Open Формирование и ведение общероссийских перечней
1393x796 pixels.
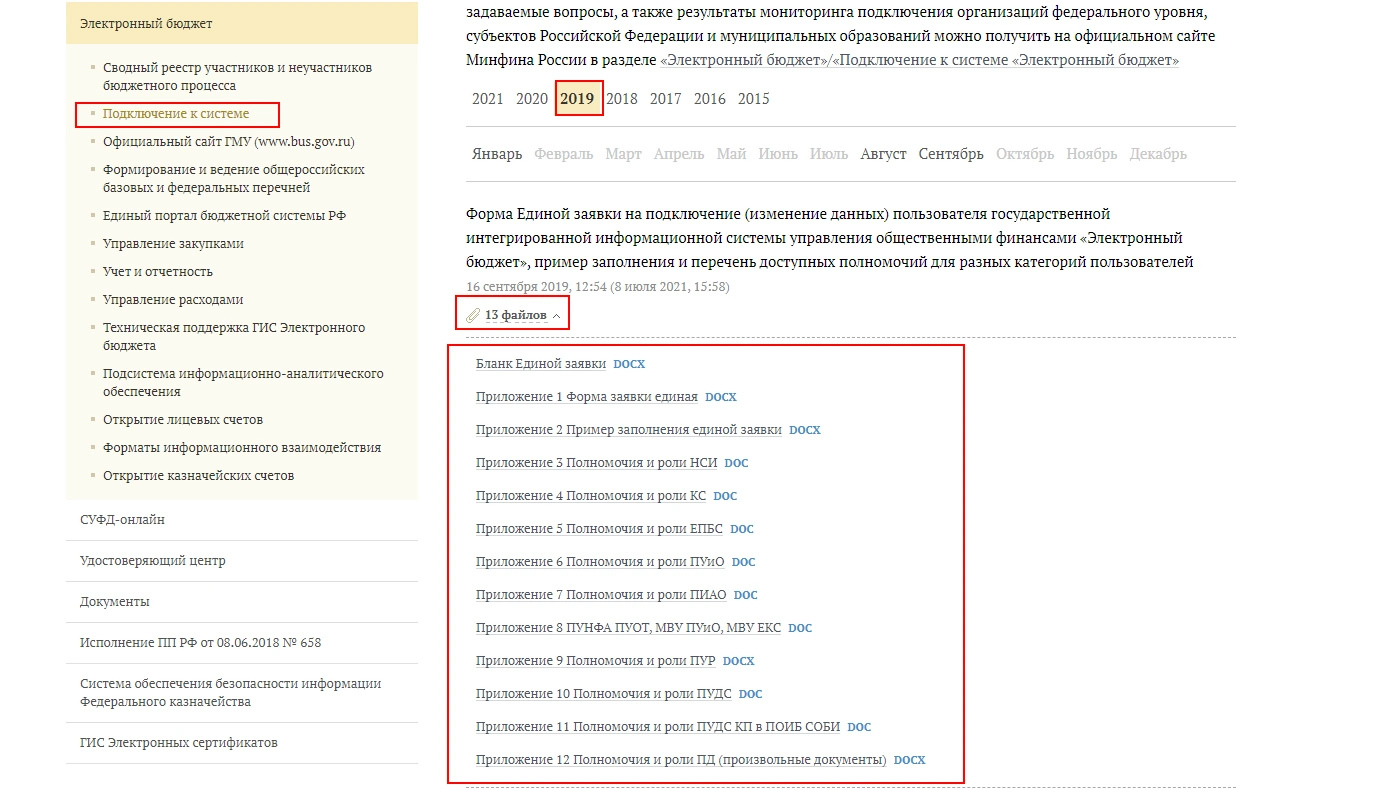[234, 179]
